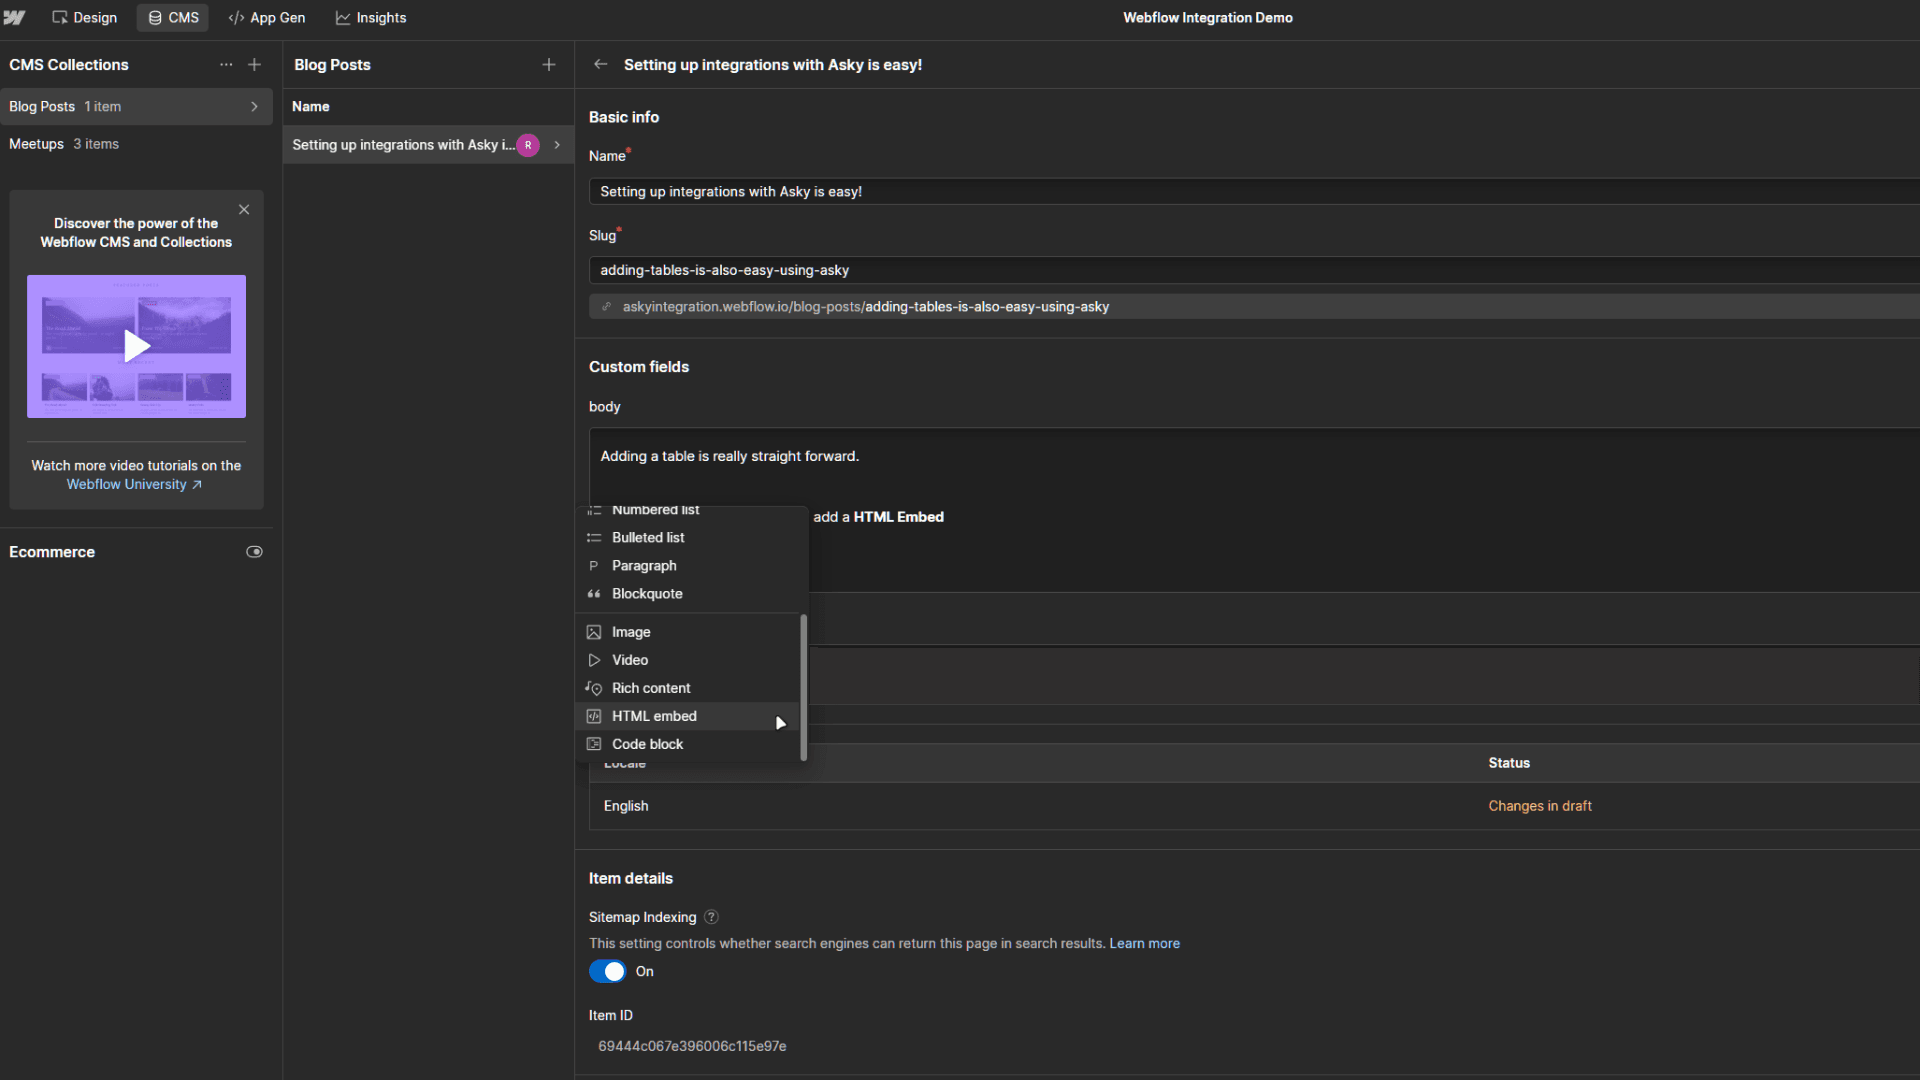
Task: Go back from the blog post editor
Action: [x=600, y=65]
